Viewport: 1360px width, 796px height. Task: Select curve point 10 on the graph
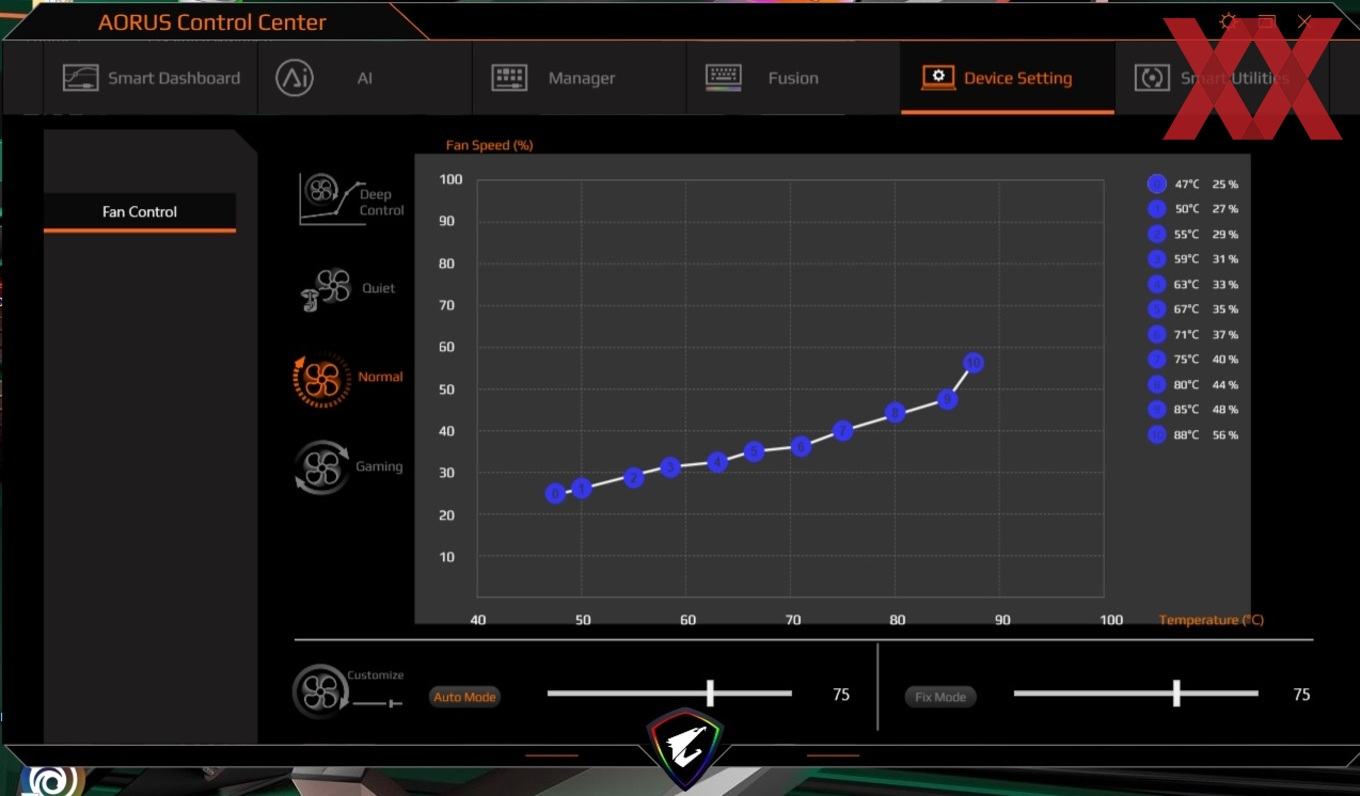point(973,363)
